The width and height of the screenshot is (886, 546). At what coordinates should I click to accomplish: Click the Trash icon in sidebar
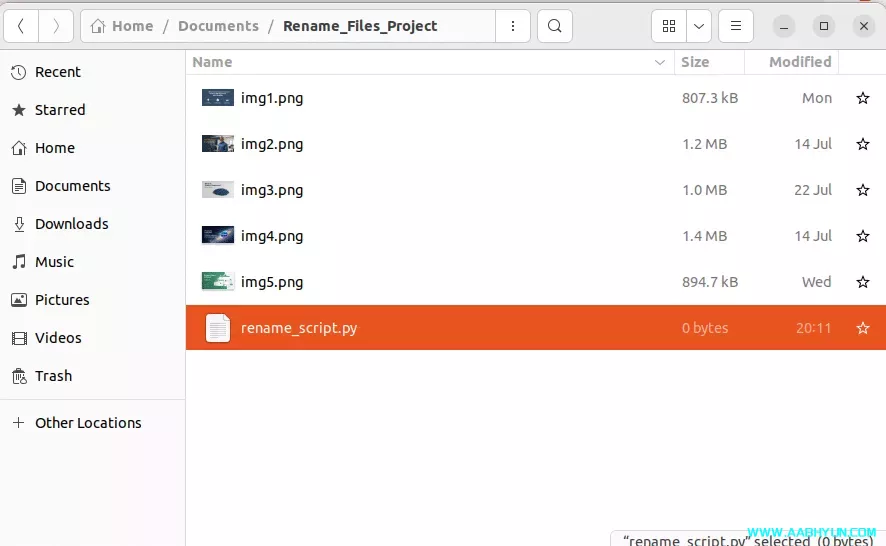[x=18, y=376]
